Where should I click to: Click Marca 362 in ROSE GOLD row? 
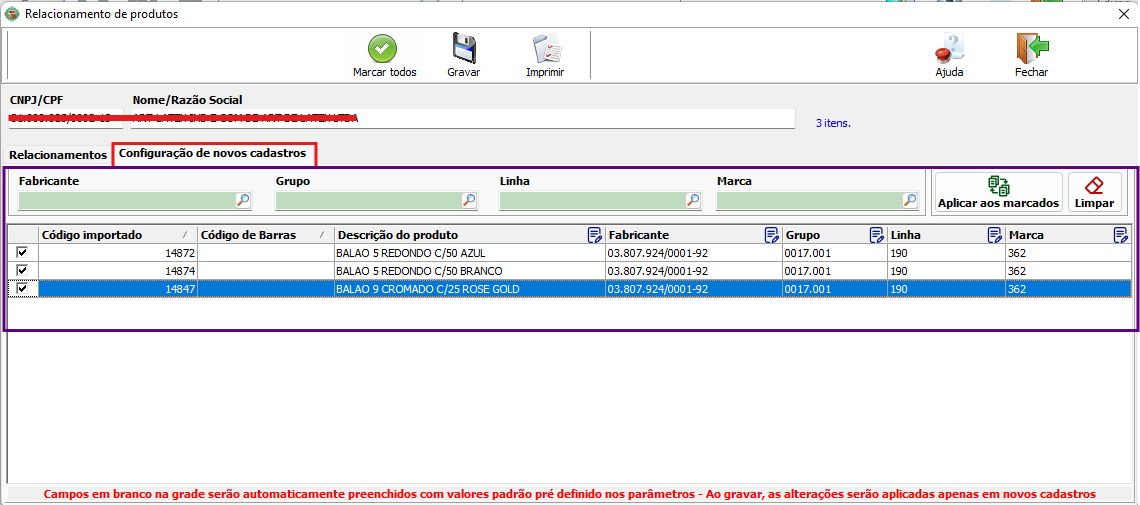tap(1067, 289)
